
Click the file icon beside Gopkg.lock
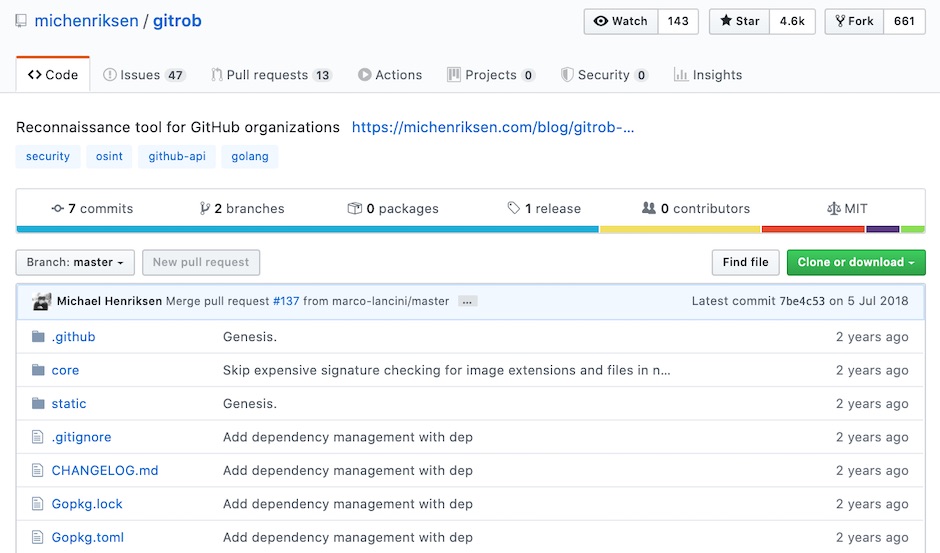tap(37, 504)
